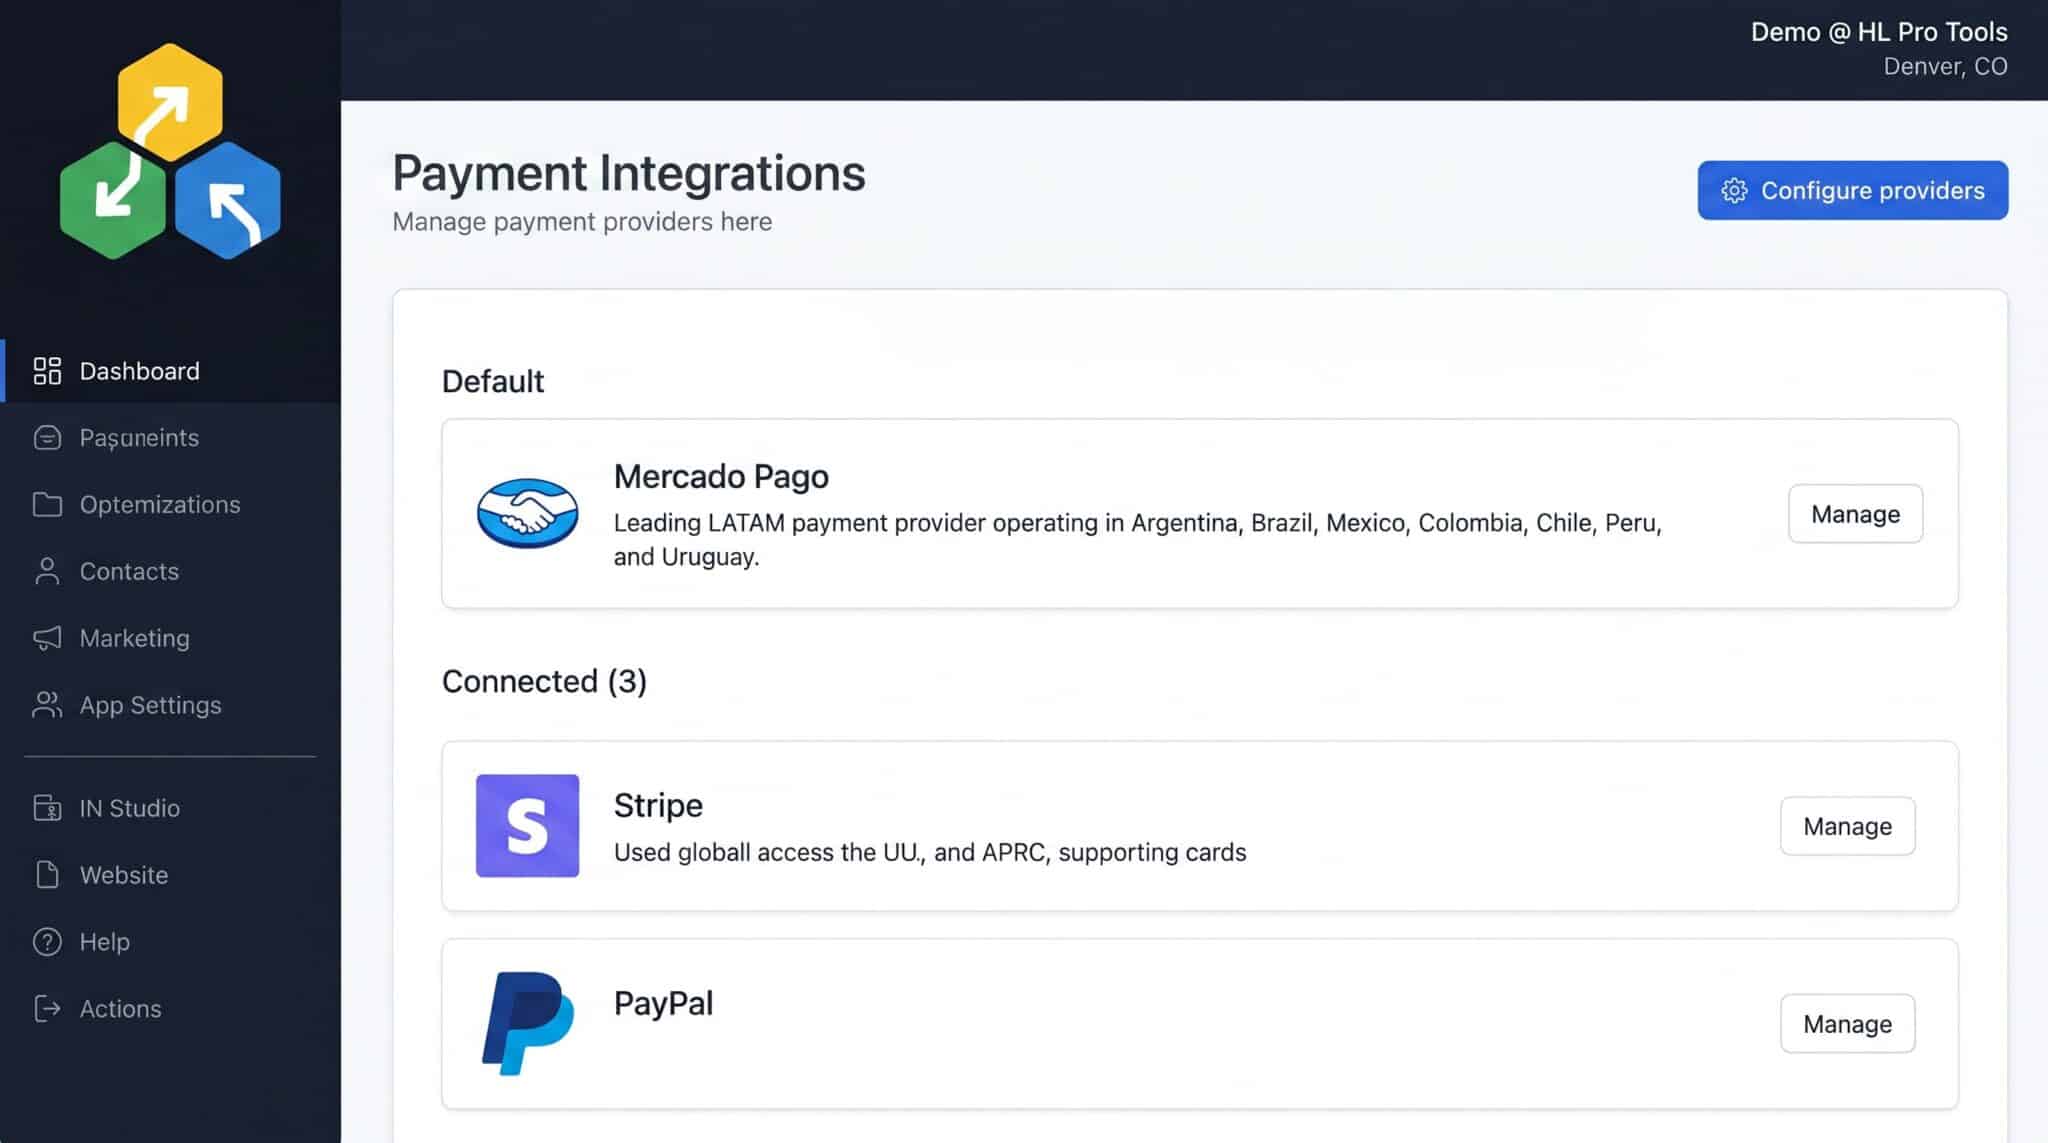The width and height of the screenshot is (2048, 1143).
Task: Click the Default section label
Action: tap(493, 381)
